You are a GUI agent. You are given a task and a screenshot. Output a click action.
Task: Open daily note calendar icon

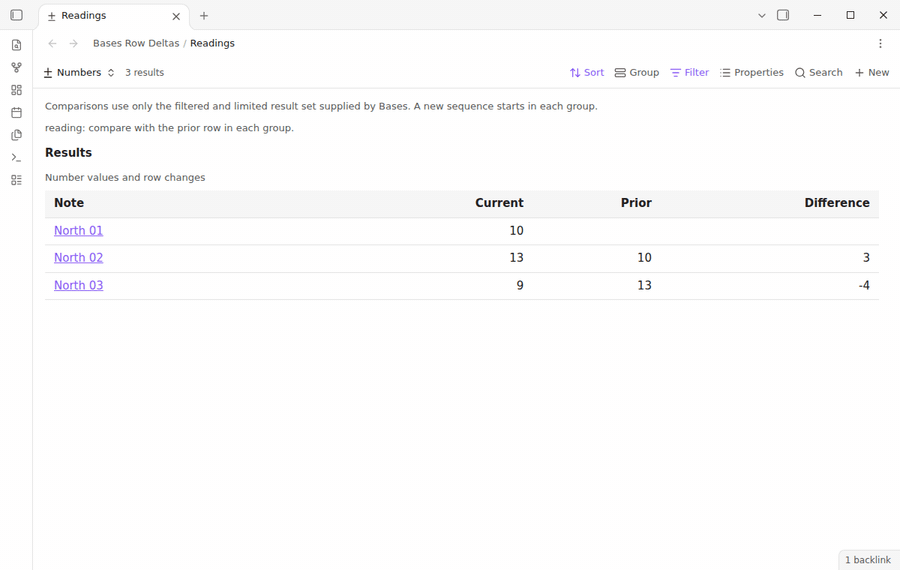[17, 113]
